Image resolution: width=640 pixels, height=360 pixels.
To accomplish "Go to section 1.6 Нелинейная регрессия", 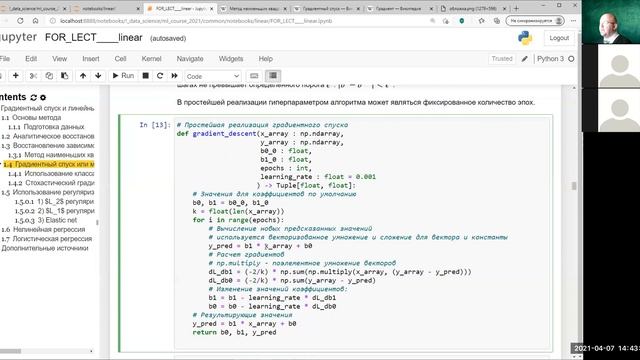I will (x=43, y=229).
